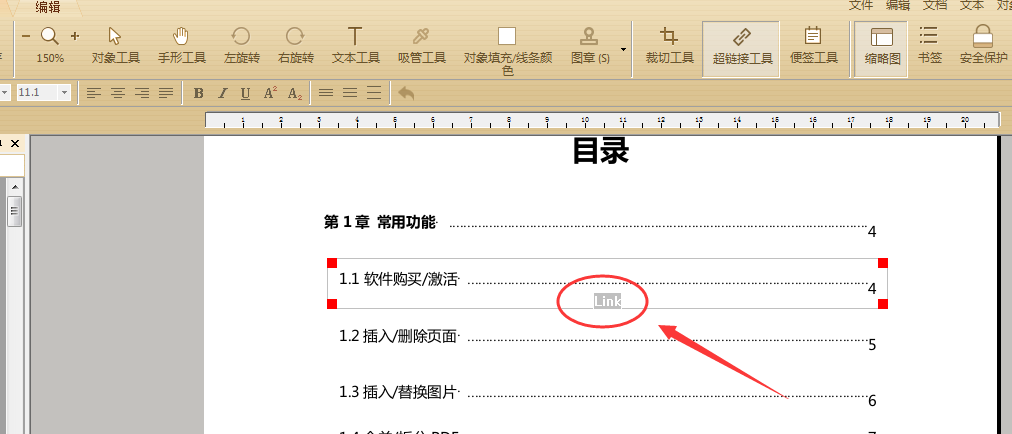Click the side panel scrollbar thumb
The width and height of the screenshot is (1012, 434).
14,211
